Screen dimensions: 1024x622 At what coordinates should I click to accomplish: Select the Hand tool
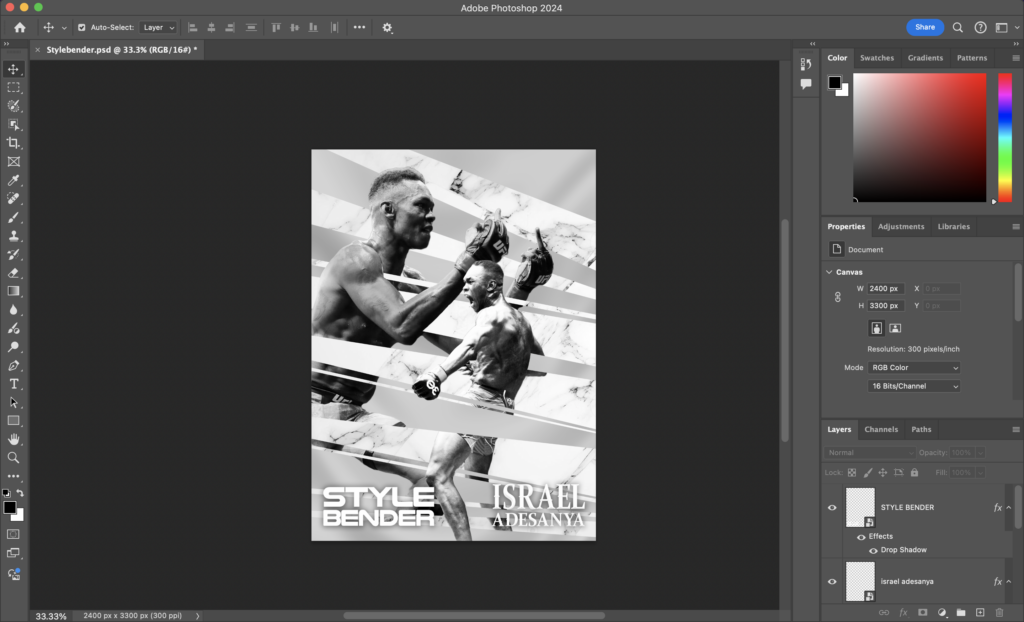point(13,439)
